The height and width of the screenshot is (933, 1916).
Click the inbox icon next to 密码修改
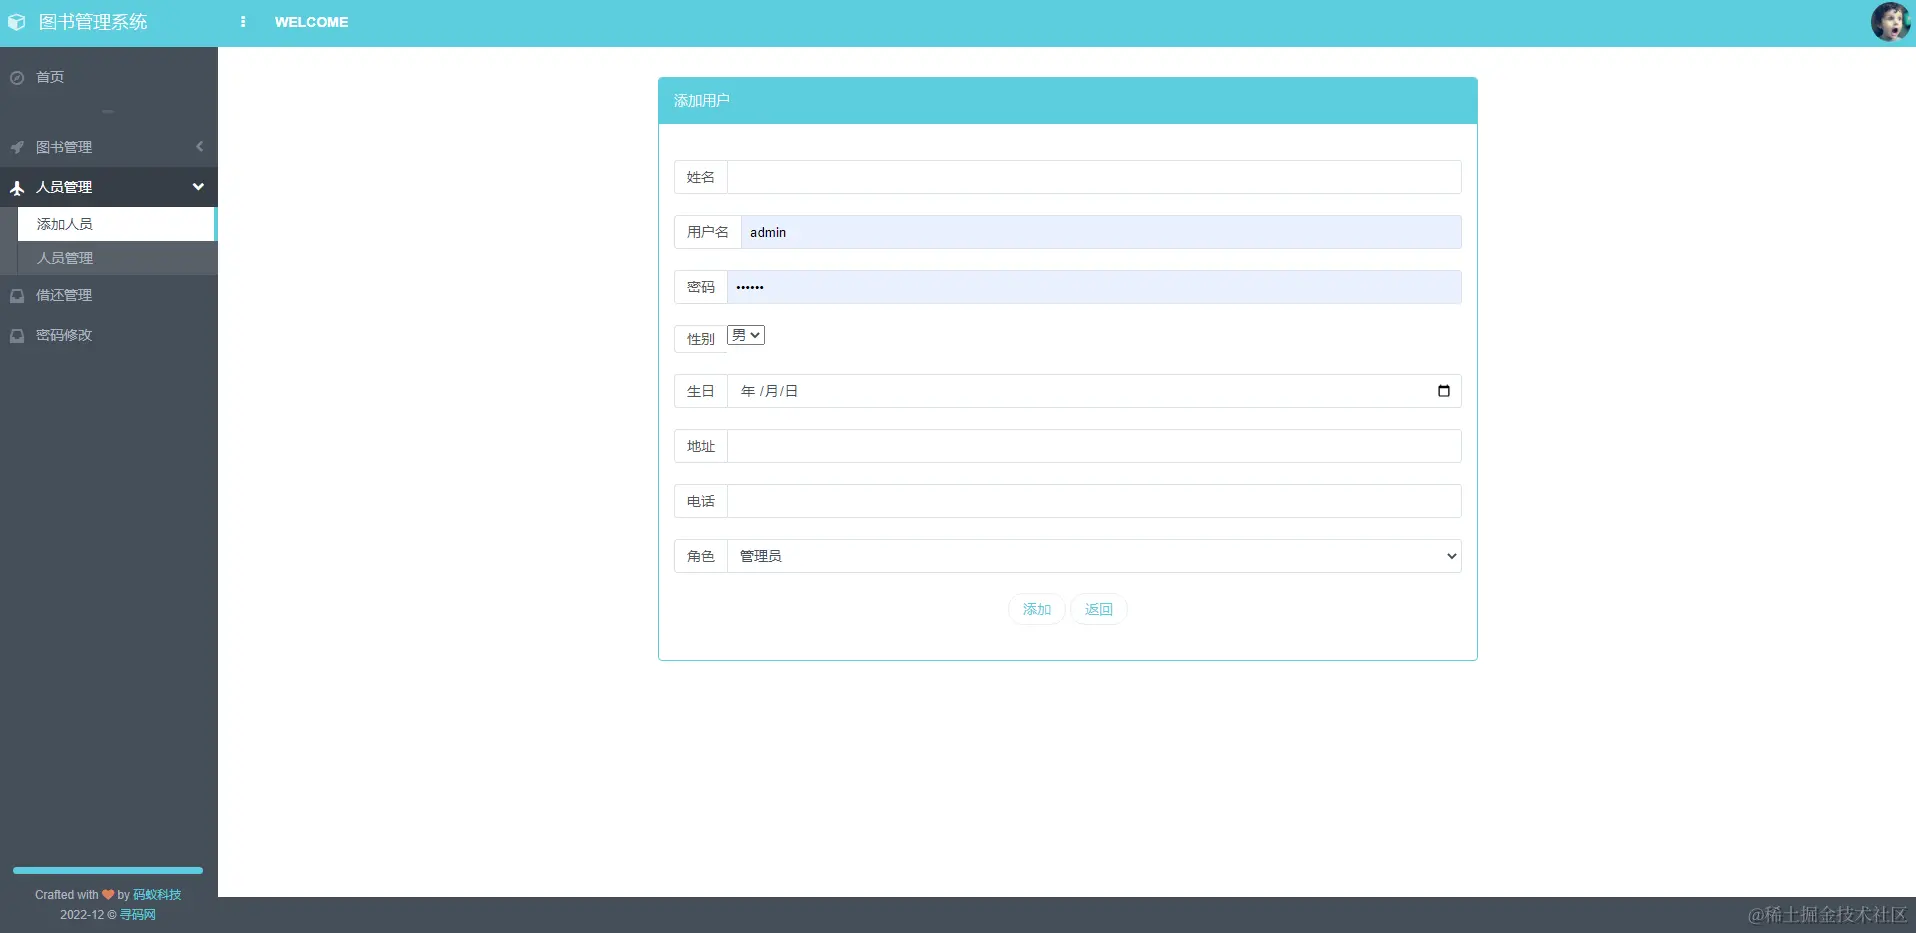pos(16,335)
